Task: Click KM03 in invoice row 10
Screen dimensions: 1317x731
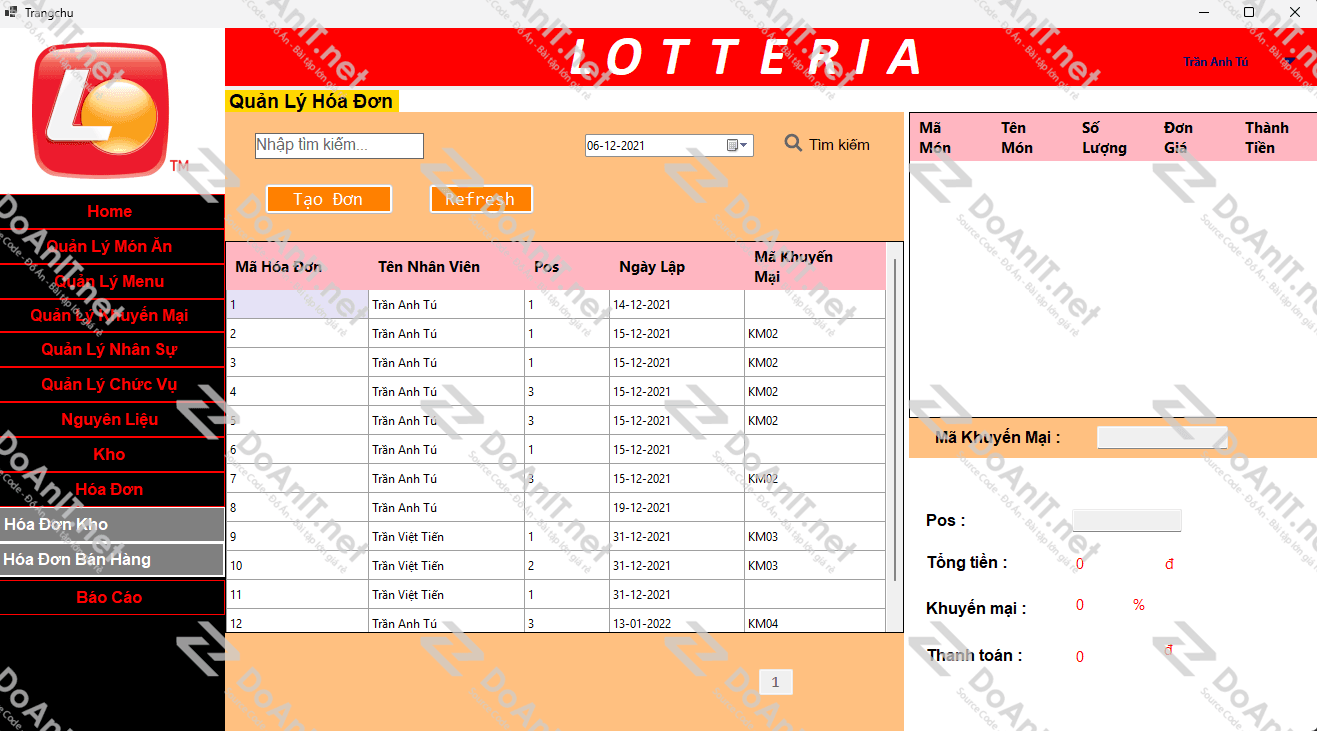Action: tap(815, 566)
